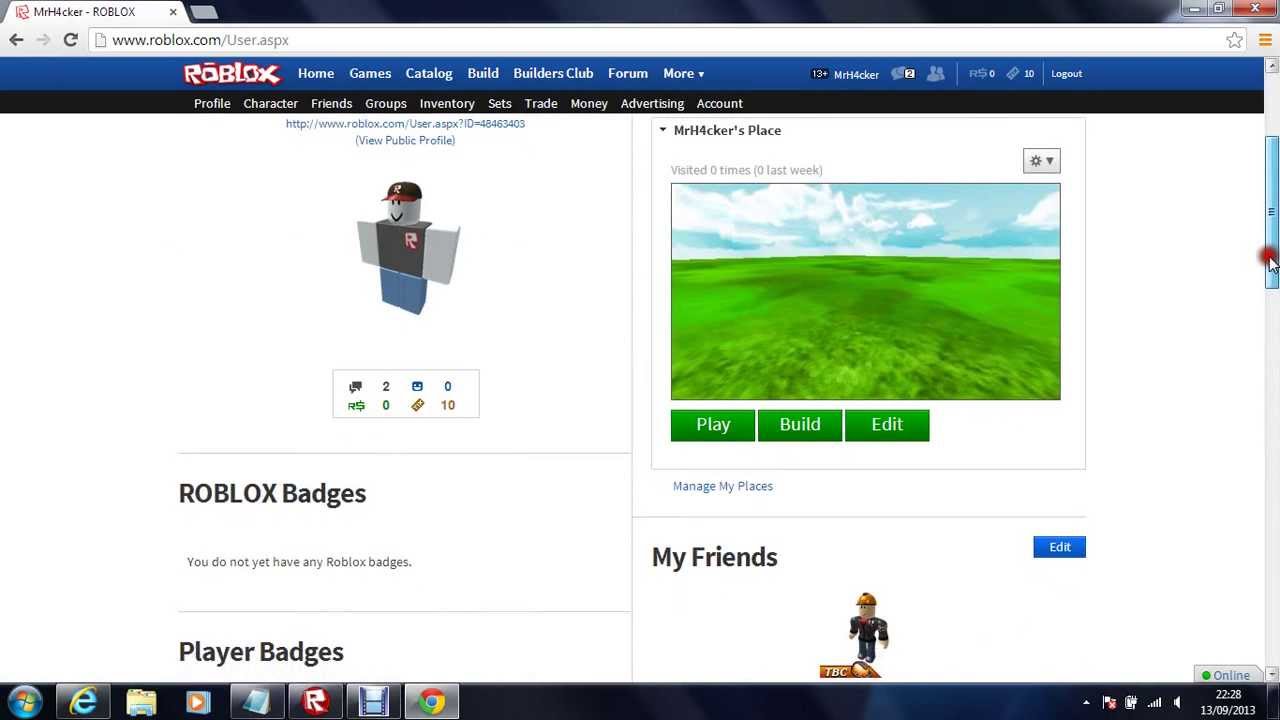Click the tickets balance icon in header

(1013, 74)
